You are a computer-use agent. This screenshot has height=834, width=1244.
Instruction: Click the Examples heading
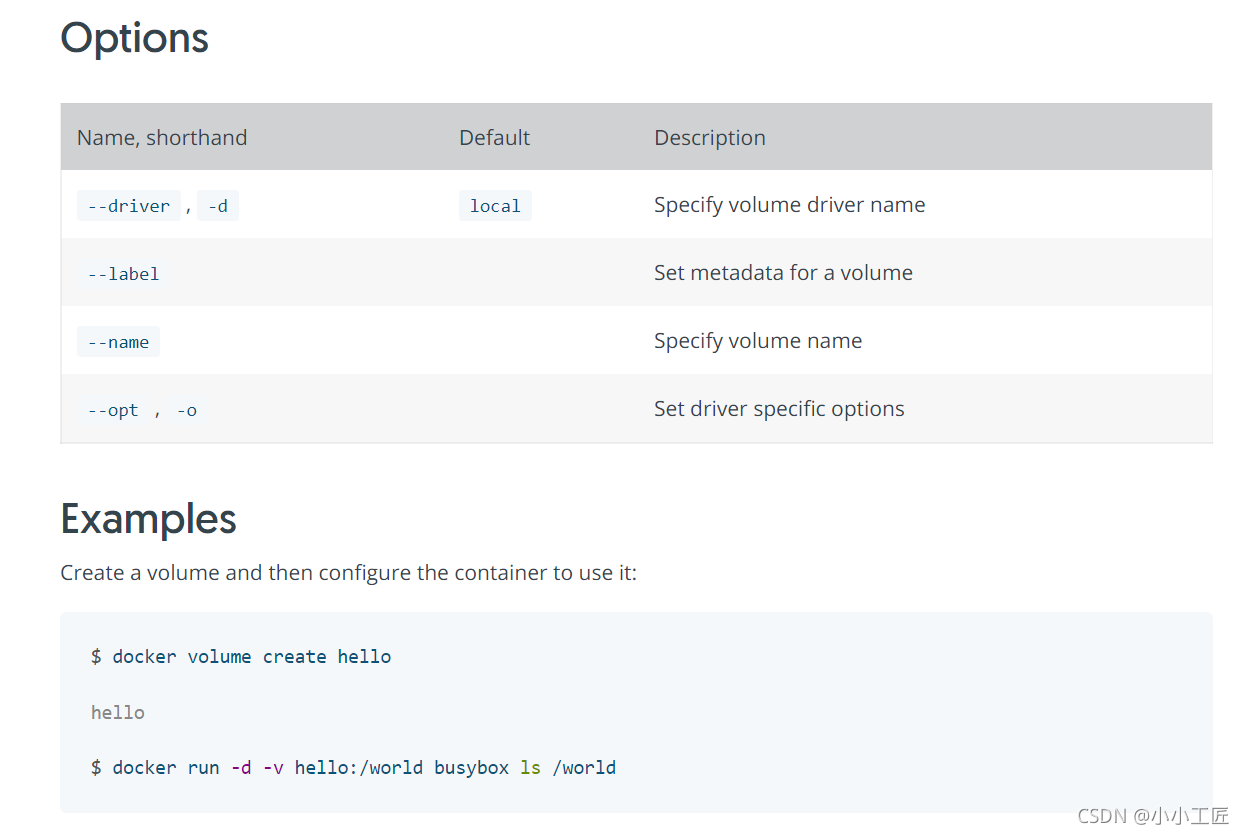(x=148, y=519)
